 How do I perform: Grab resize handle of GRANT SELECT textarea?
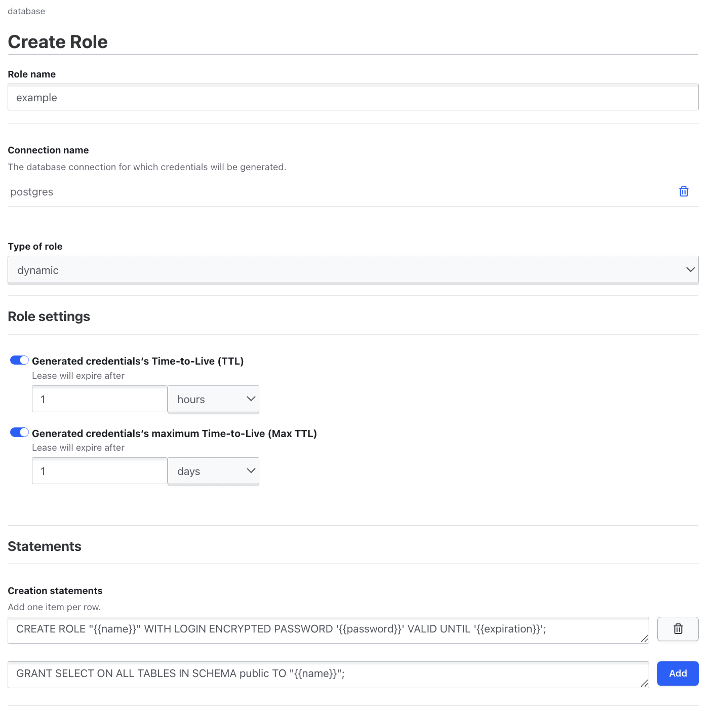[x=643, y=682]
